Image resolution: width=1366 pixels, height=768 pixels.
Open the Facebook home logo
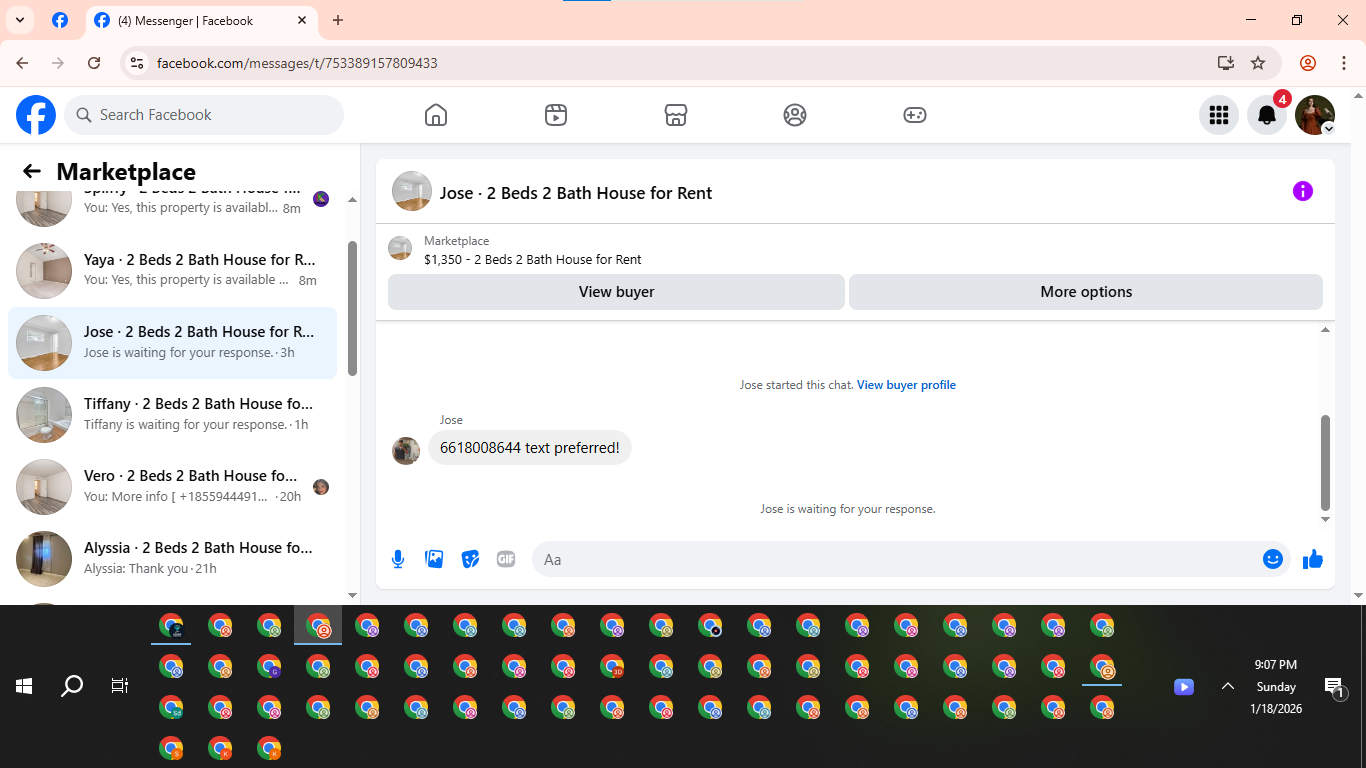click(36, 115)
